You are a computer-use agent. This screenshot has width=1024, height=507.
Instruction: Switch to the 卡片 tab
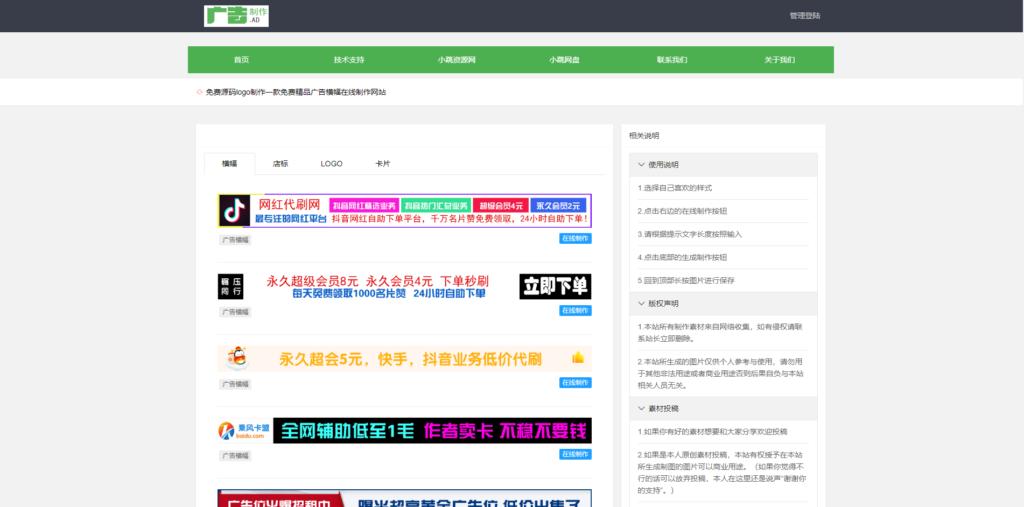(383, 164)
